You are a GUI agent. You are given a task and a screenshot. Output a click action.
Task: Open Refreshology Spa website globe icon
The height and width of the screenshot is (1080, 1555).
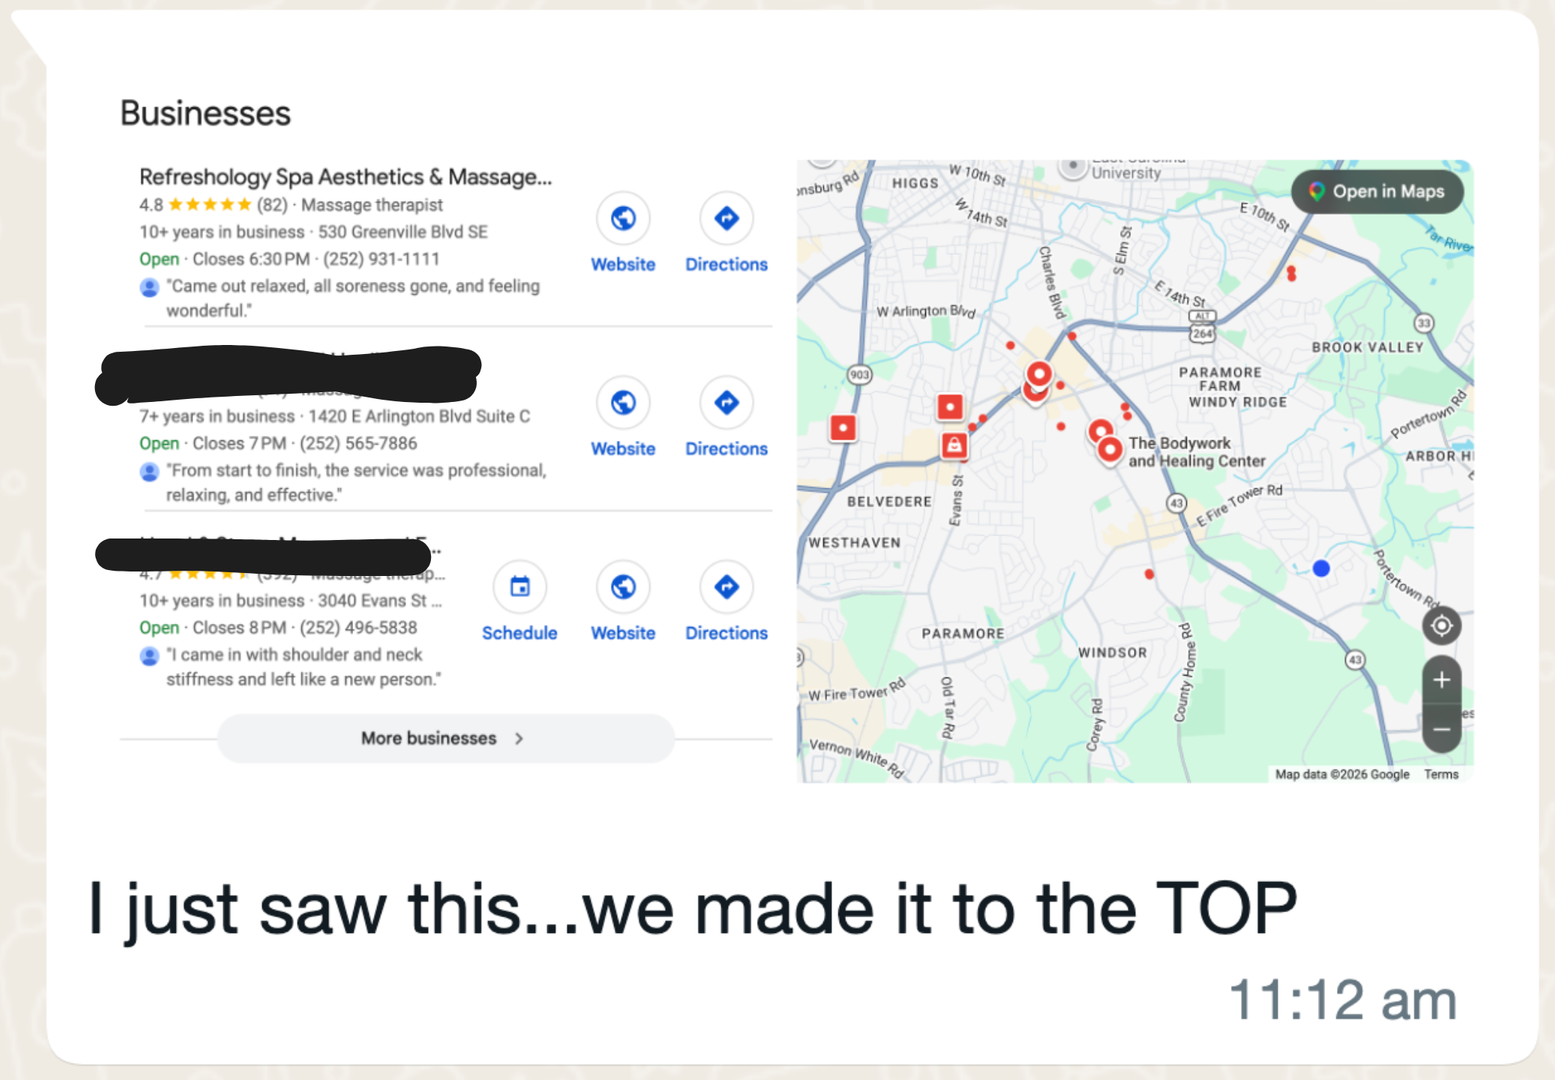623,218
